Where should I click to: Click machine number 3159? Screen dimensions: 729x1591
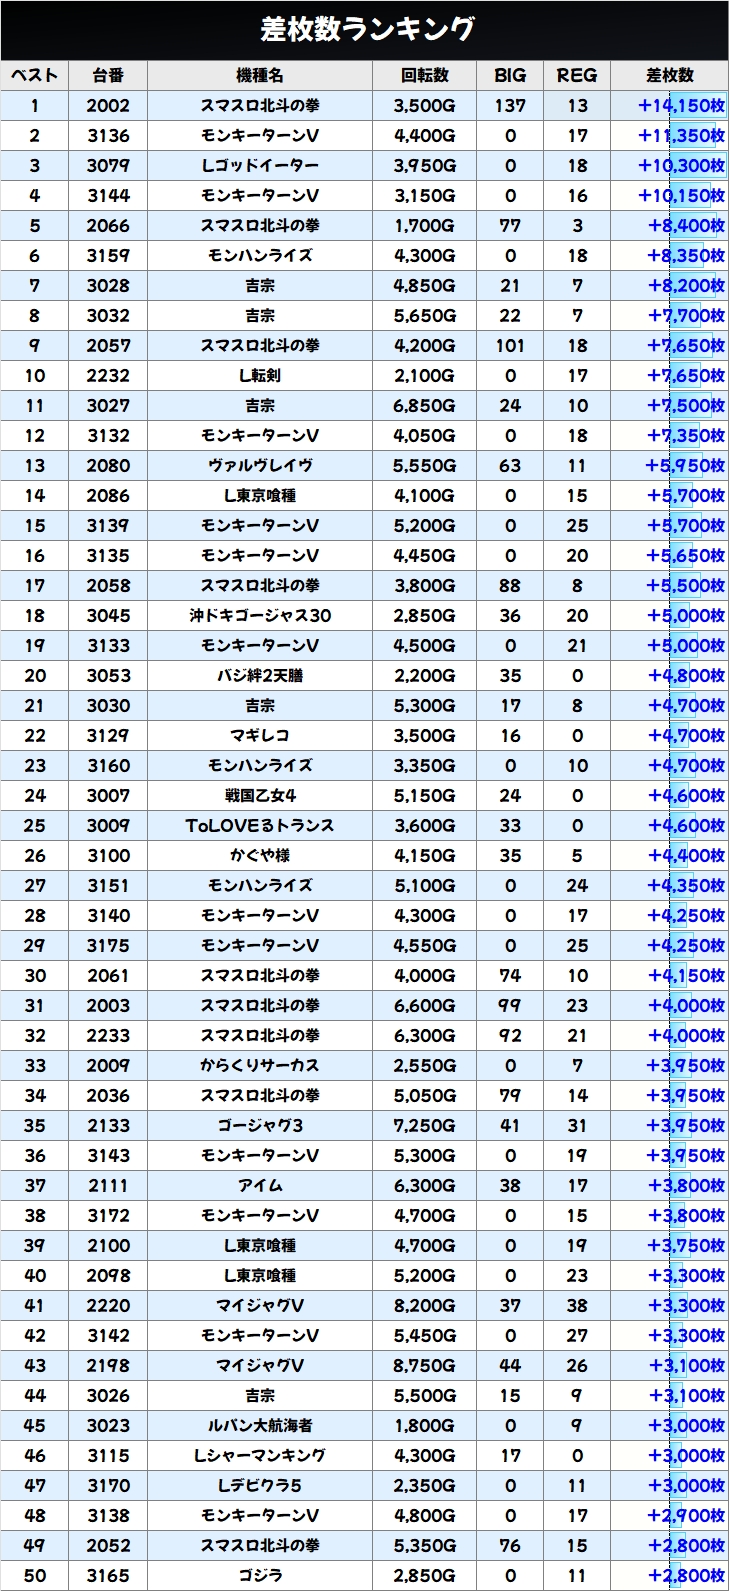[x=108, y=256]
